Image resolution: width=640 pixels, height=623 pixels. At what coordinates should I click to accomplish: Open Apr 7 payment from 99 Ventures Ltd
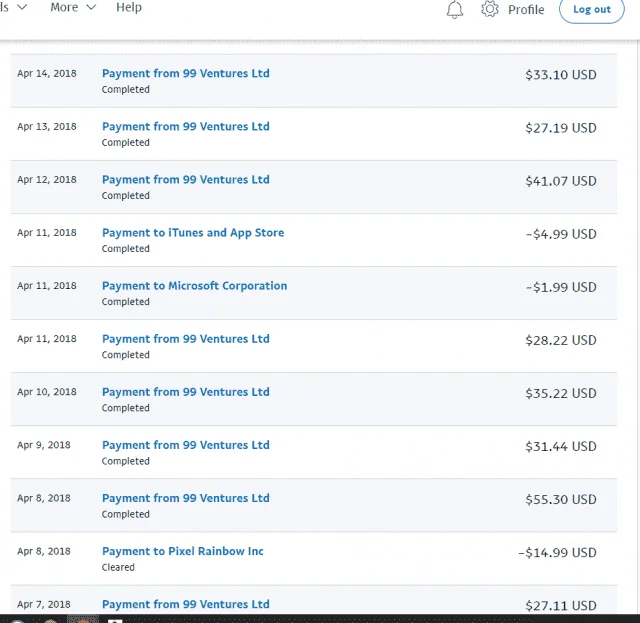point(186,604)
